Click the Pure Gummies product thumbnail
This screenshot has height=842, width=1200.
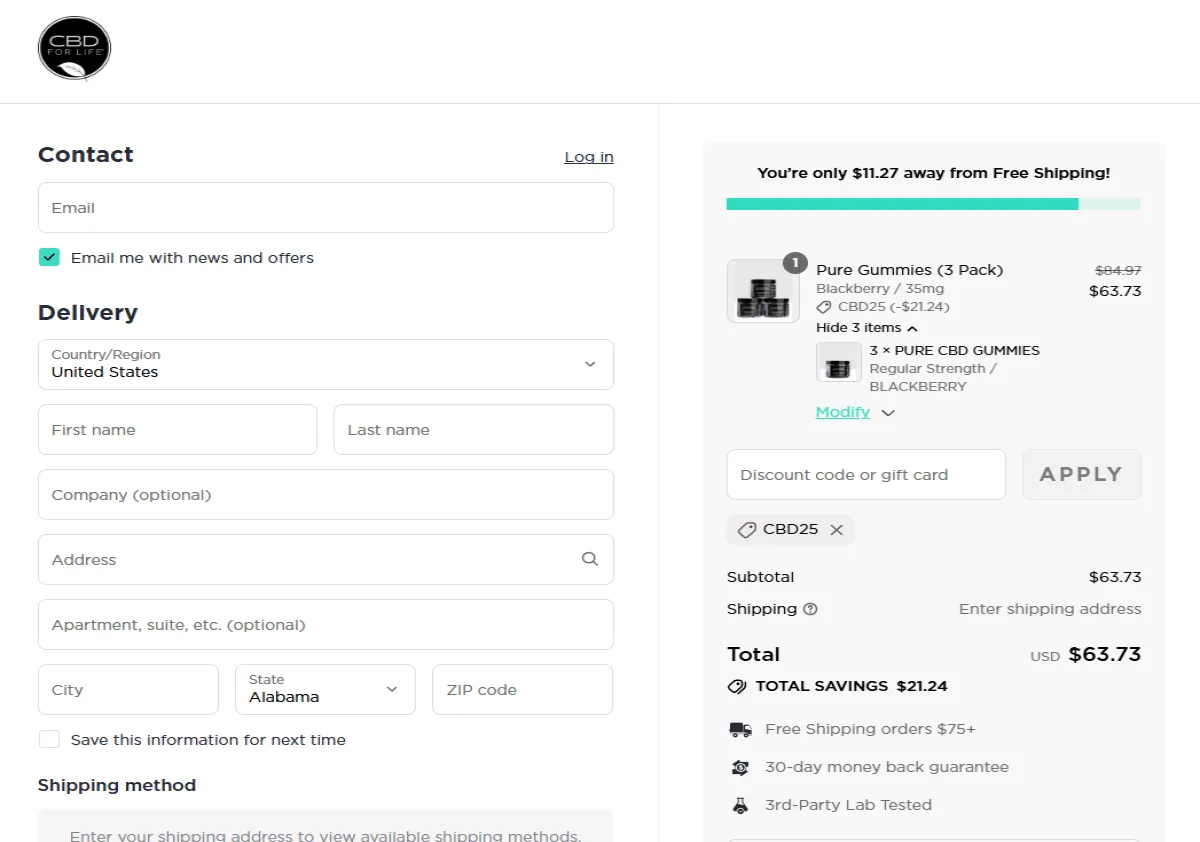pyautogui.click(x=763, y=291)
